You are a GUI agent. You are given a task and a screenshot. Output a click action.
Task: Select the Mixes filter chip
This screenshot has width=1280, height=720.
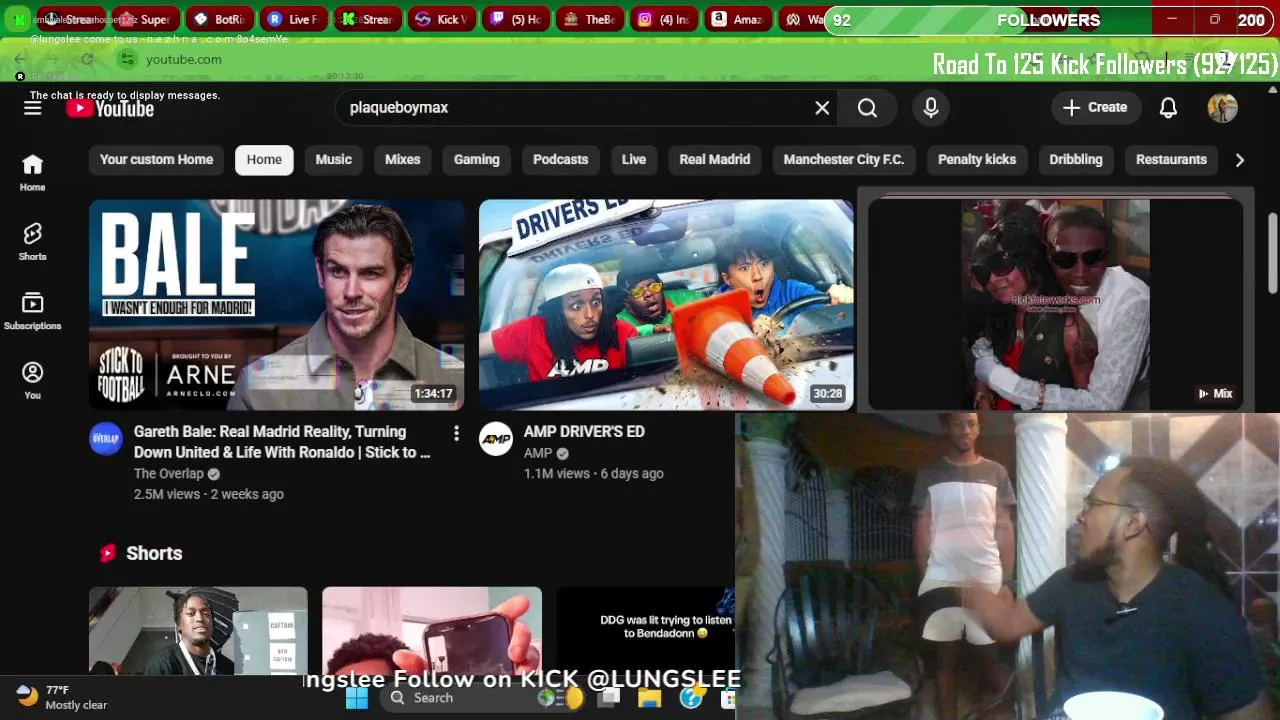[x=403, y=160]
